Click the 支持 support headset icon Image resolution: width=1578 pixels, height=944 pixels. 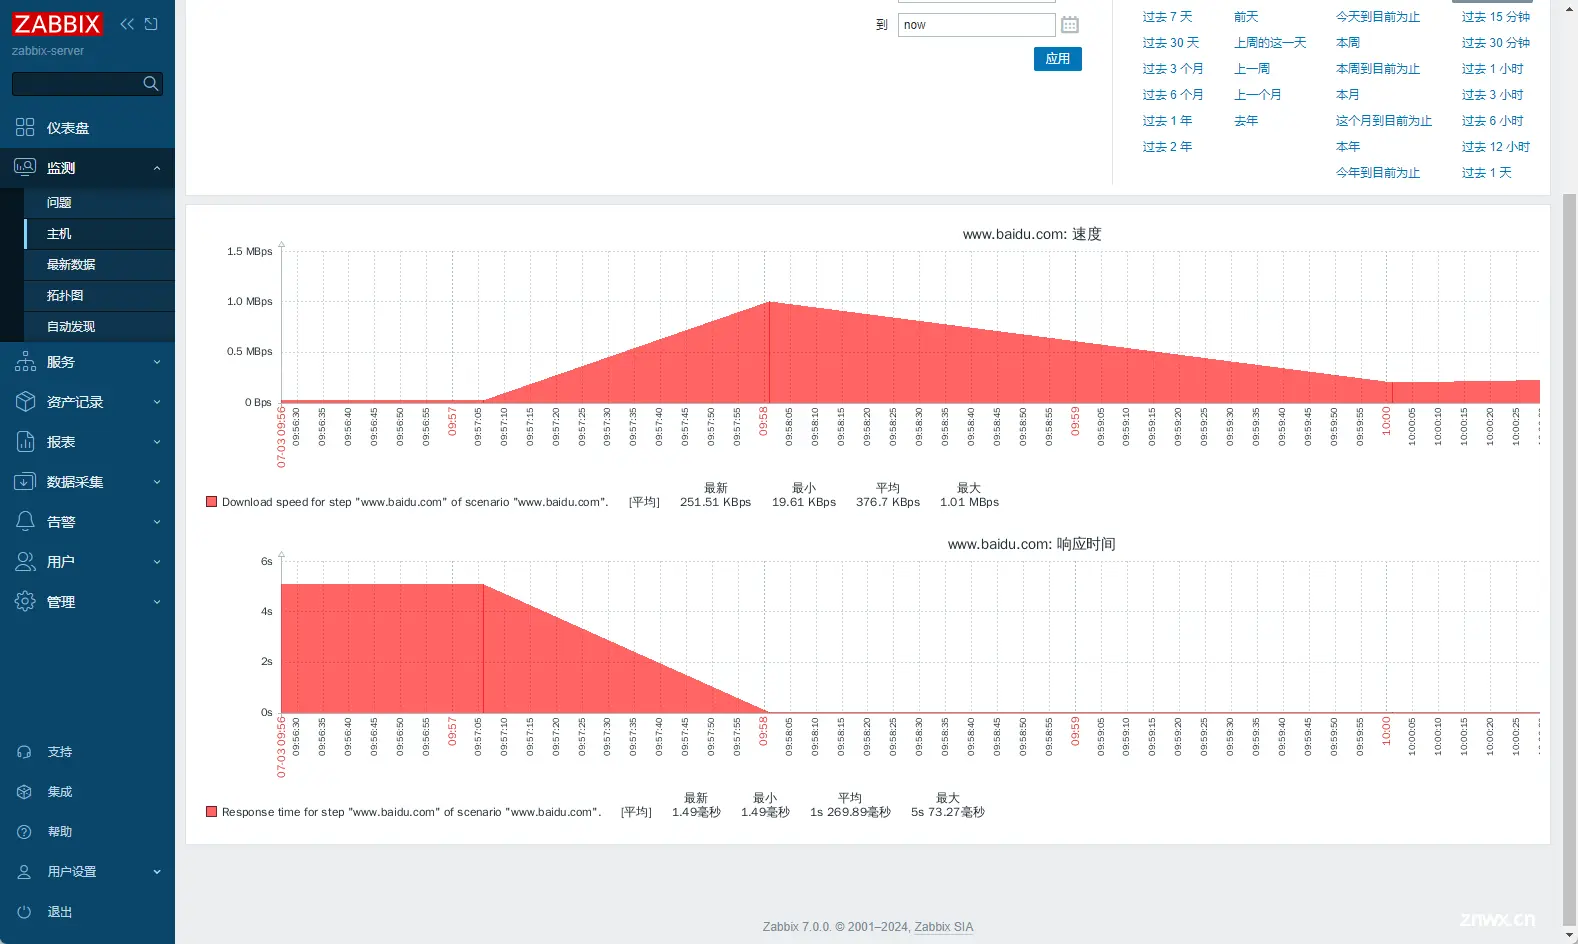point(24,752)
